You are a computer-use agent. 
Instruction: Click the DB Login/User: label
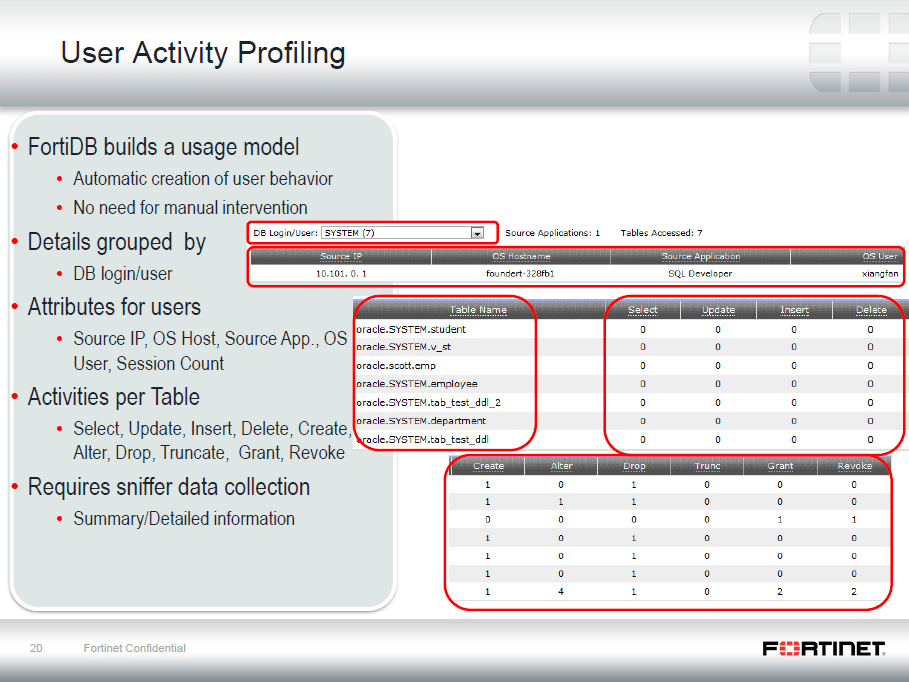pos(286,233)
